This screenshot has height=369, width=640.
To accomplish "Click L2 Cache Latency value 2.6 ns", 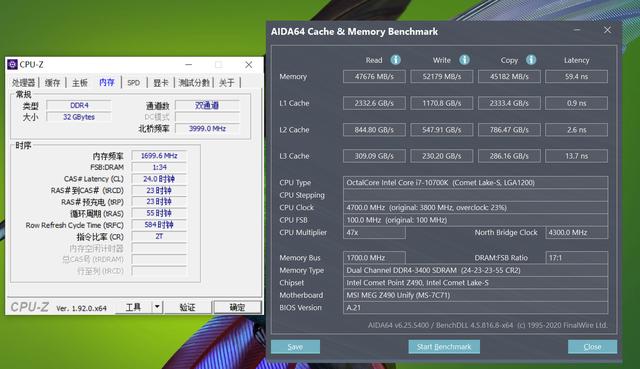I will 576,130.
